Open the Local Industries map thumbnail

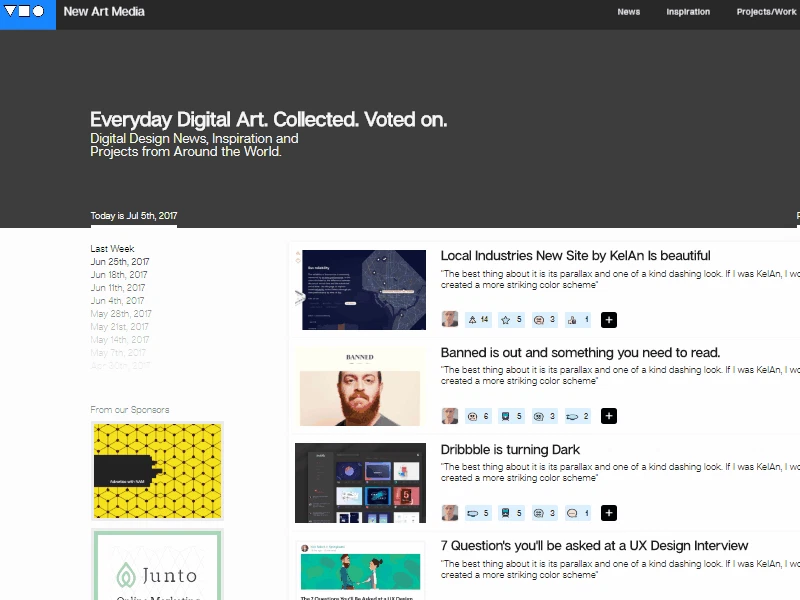[364, 290]
